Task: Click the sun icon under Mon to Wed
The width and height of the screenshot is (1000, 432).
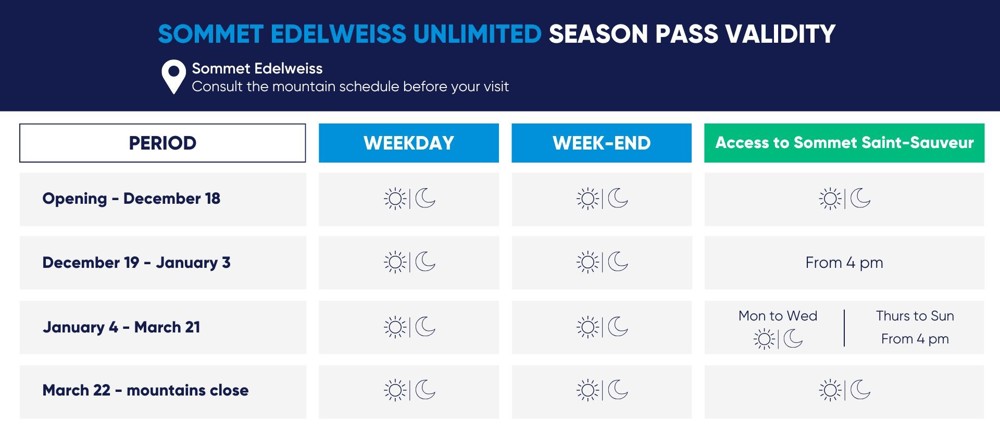Action: (x=765, y=339)
